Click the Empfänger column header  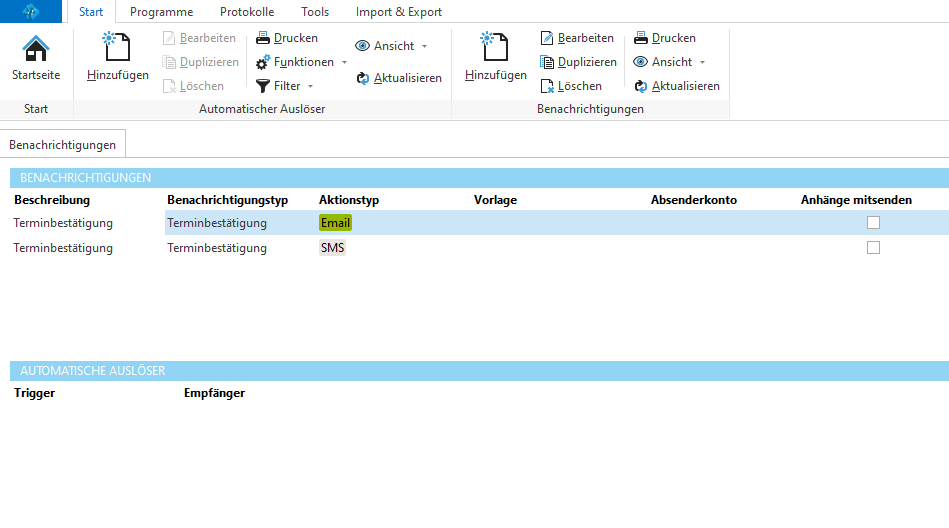214,393
